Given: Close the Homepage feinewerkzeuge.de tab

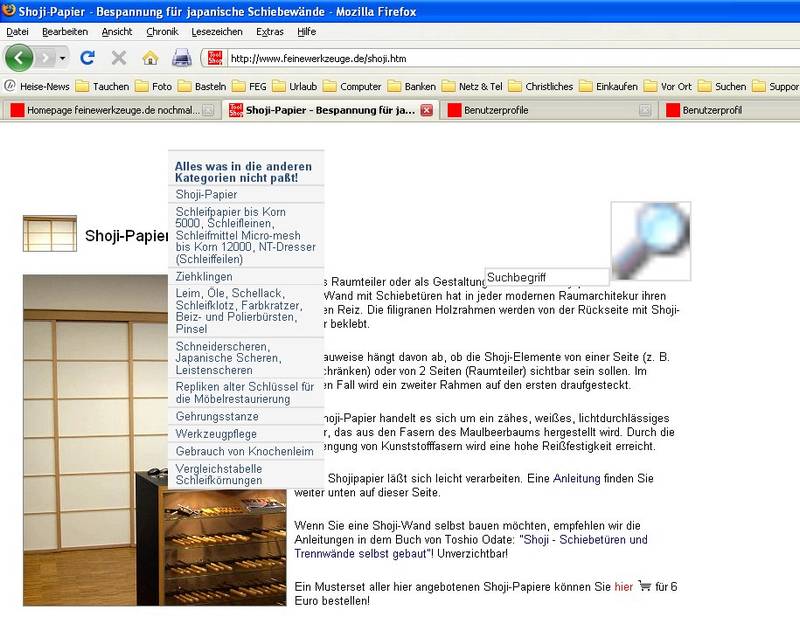Looking at the screenshot, I should coord(208,110).
